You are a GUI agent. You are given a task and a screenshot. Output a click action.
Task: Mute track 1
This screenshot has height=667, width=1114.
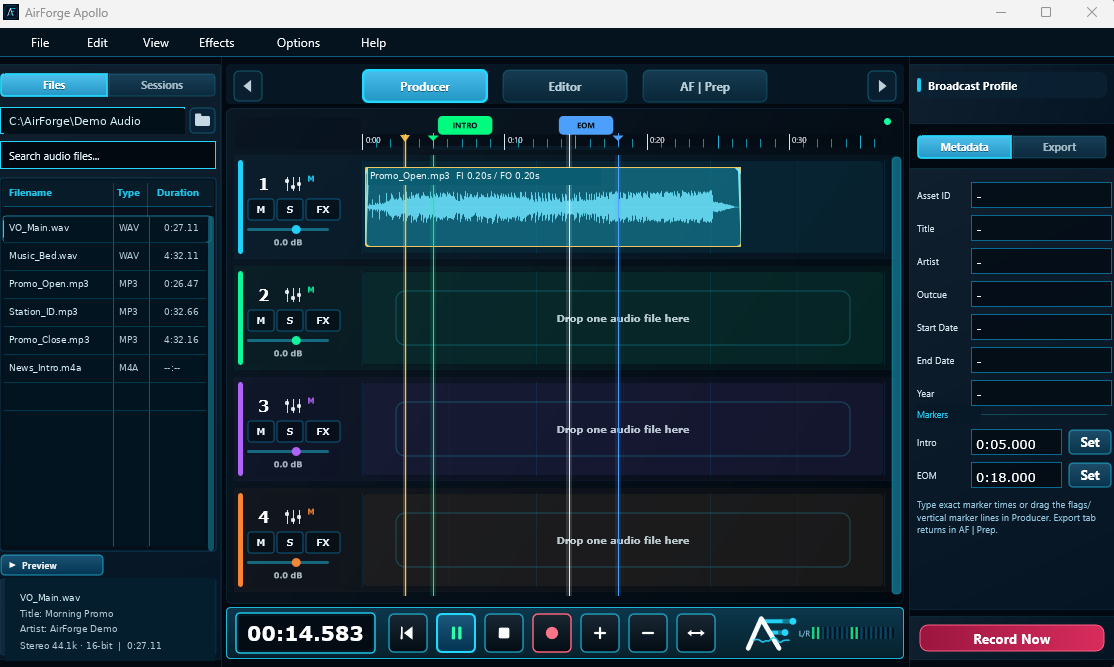click(x=261, y=210)
